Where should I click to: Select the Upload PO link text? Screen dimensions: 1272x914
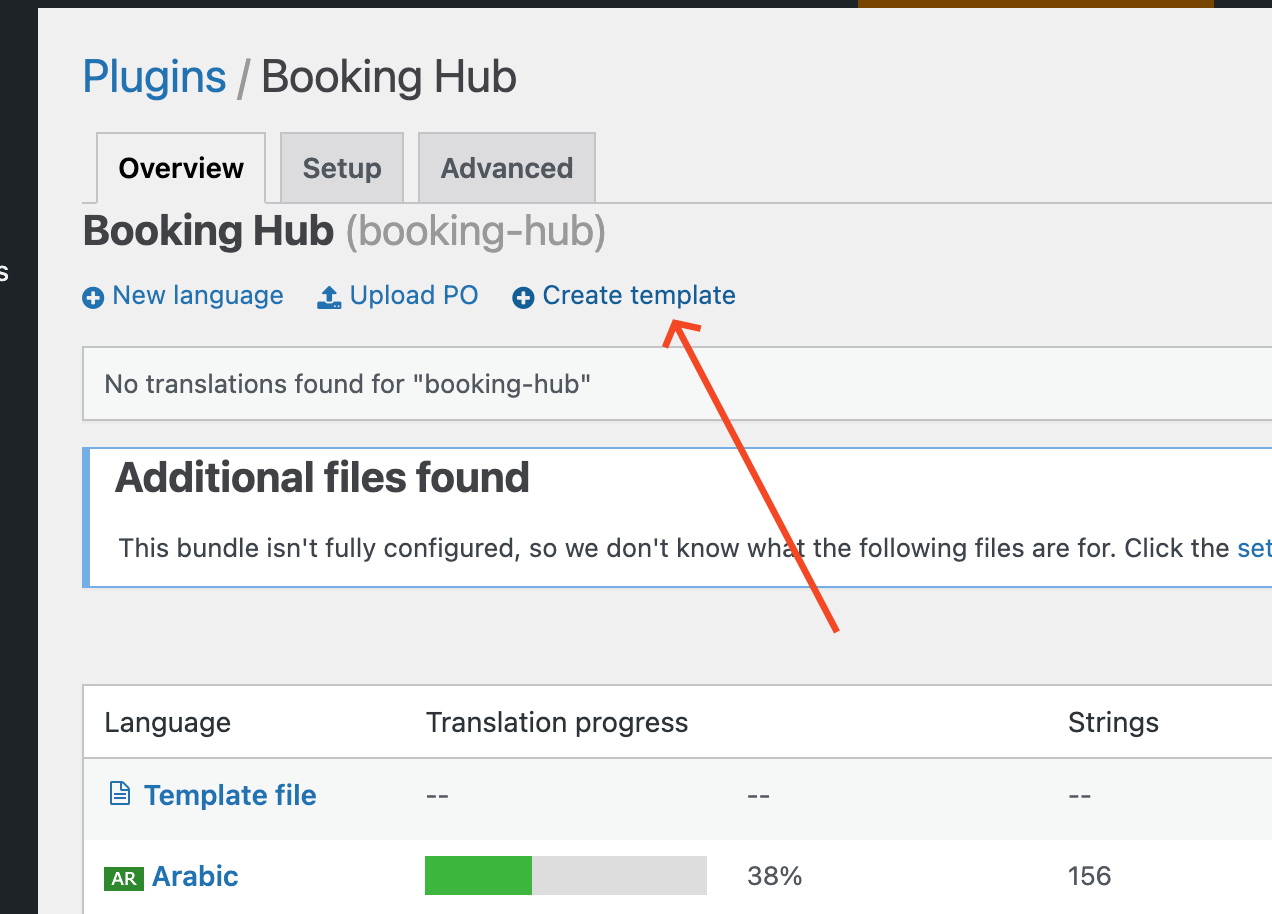click(414, 296)
